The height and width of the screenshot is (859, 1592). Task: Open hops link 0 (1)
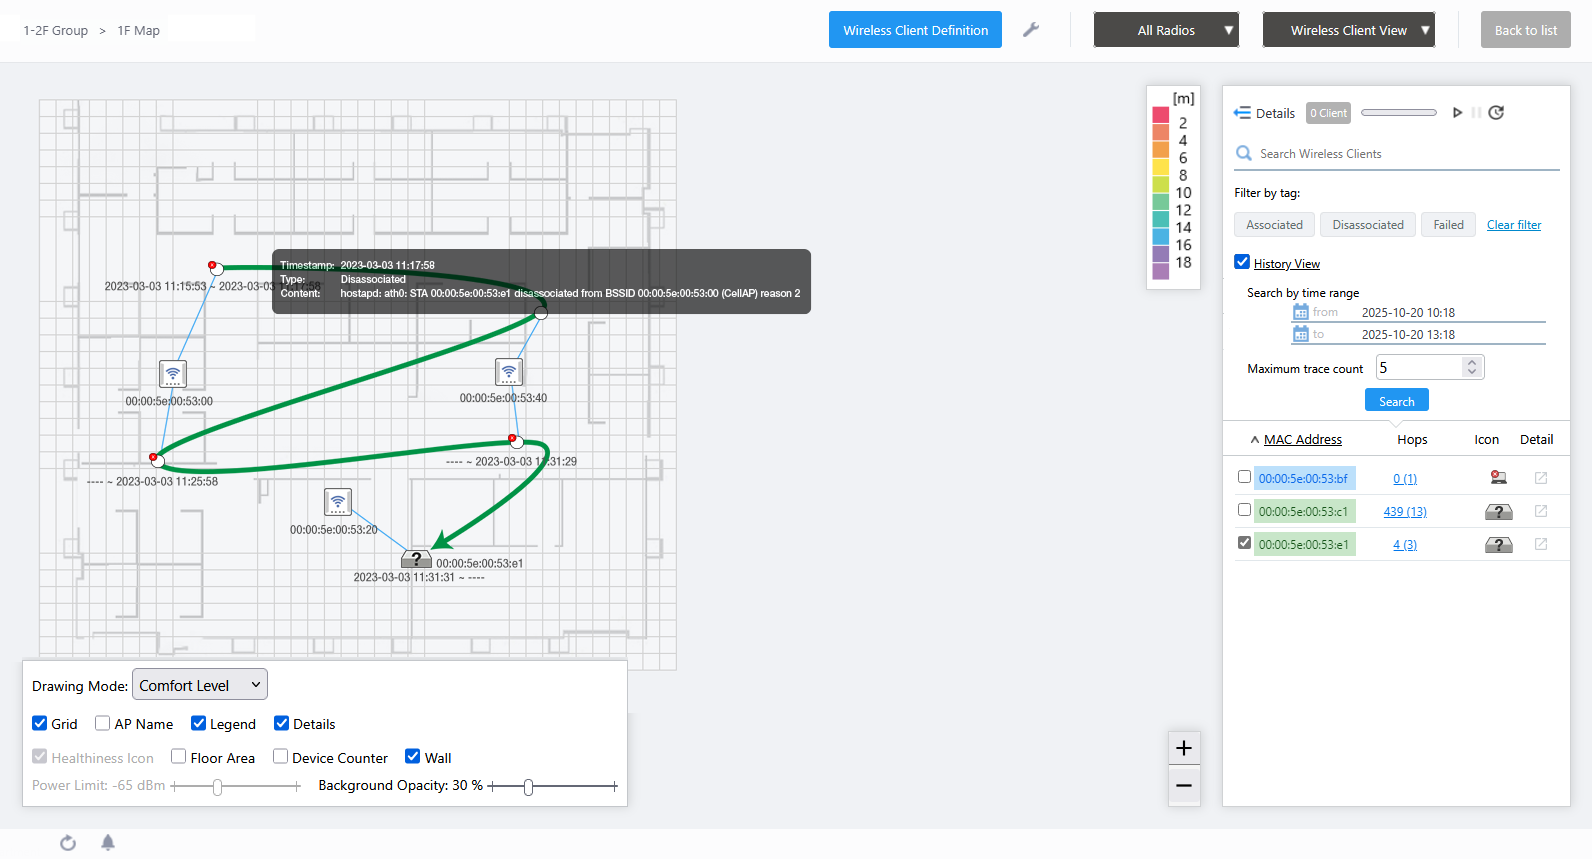tap(1405, 479)
